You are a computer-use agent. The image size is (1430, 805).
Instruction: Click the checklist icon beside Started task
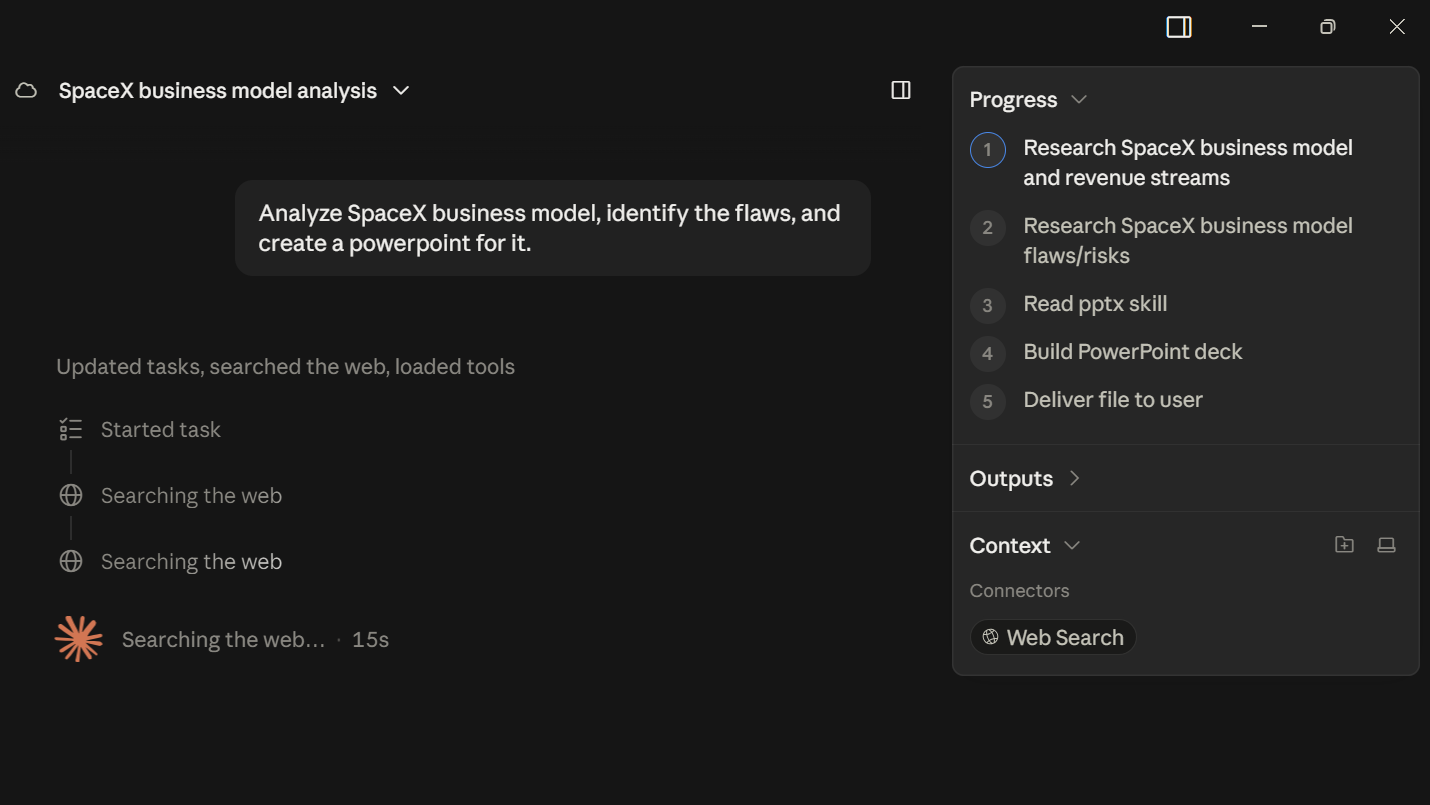(x=70, y=430)
